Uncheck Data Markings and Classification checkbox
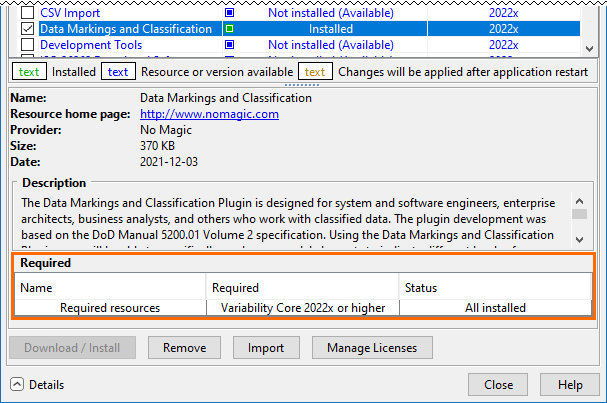 (28, 29)
